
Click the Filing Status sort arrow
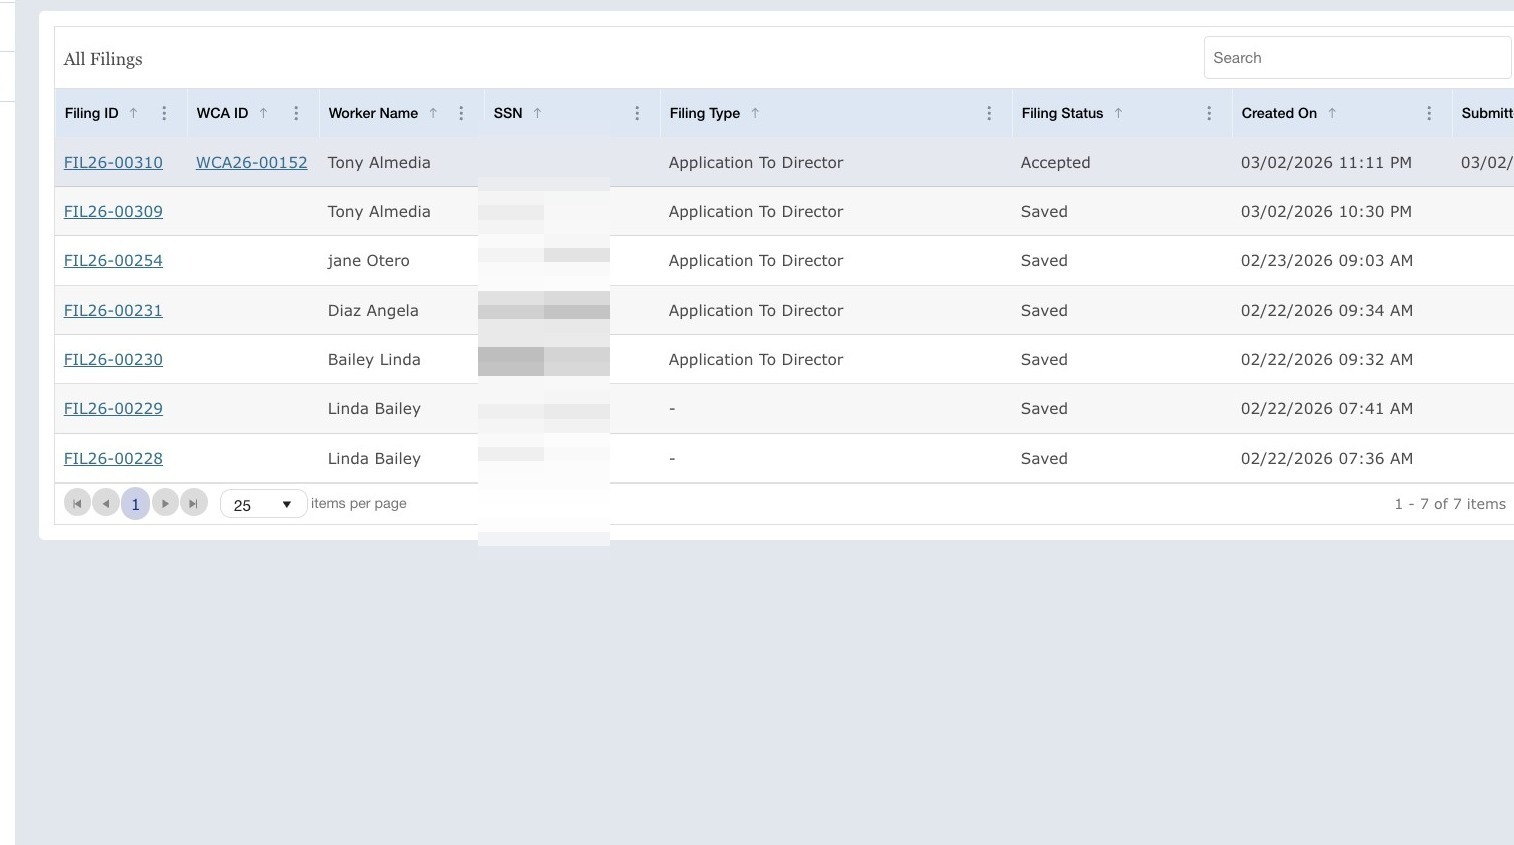click(1118, 113)
